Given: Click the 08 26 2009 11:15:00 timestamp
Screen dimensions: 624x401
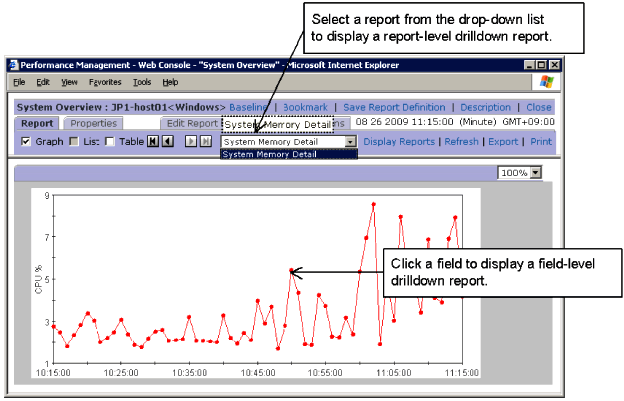Looking at the screenshot, I should tap(404, 122).
